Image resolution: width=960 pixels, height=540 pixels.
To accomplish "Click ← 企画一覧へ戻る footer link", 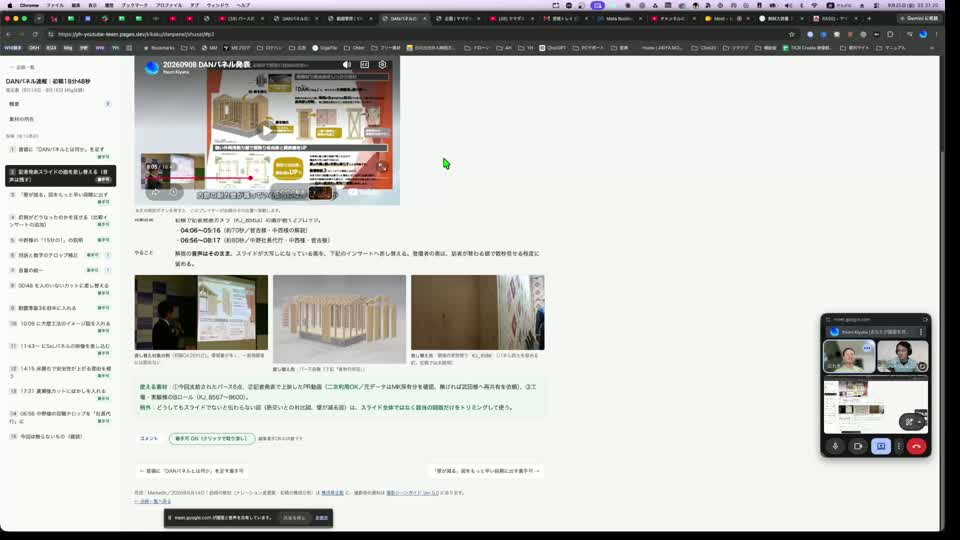I will pos(152,501).
